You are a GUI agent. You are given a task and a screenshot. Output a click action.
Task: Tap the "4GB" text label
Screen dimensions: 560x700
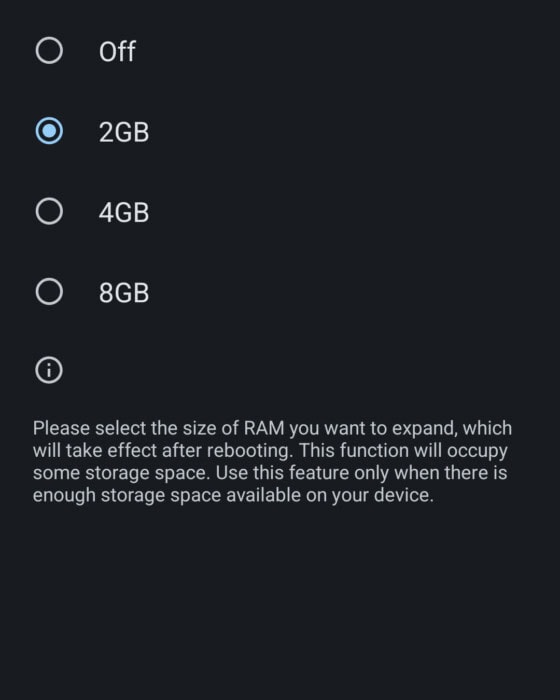[124, 212]
